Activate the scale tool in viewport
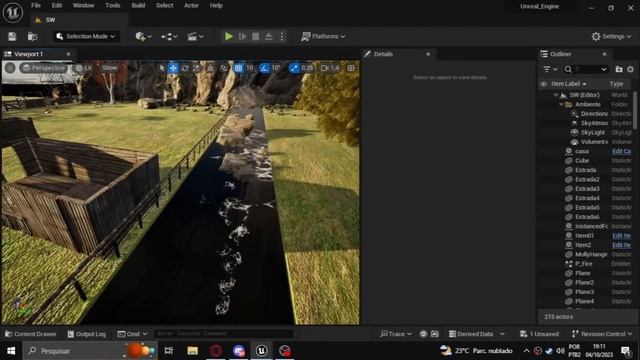Viewport: 640px width, 360px height. (196, 68)
